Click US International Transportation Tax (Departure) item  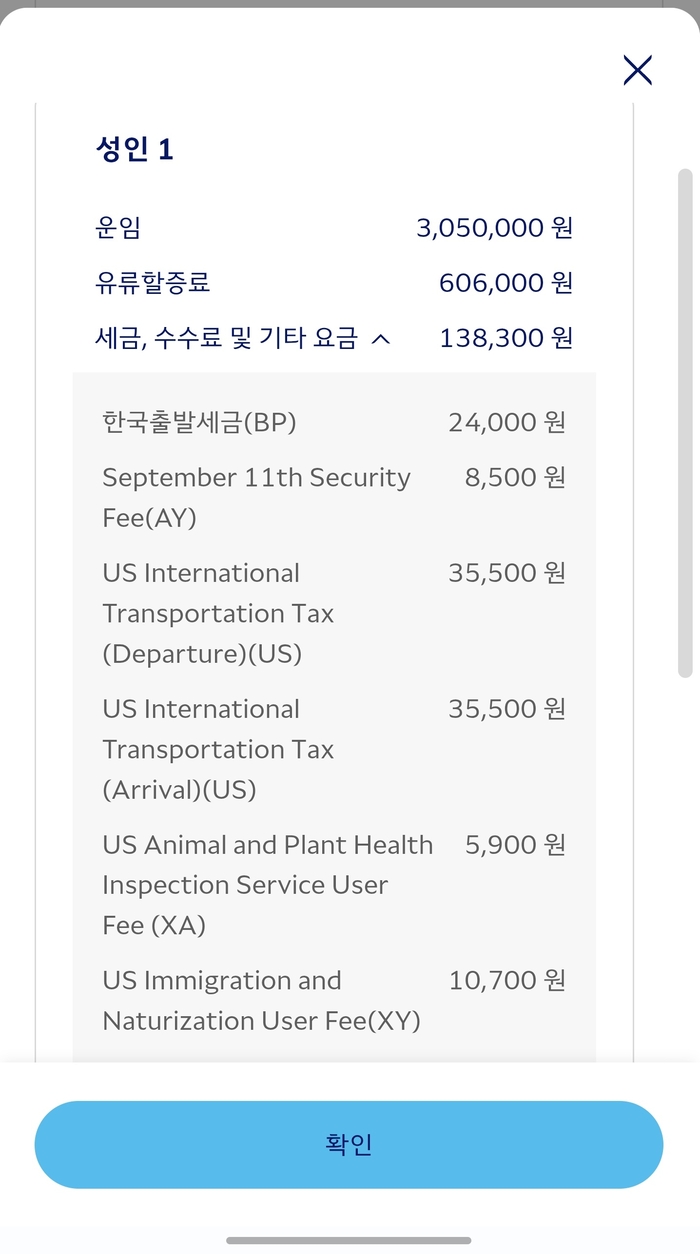point(218,613)
